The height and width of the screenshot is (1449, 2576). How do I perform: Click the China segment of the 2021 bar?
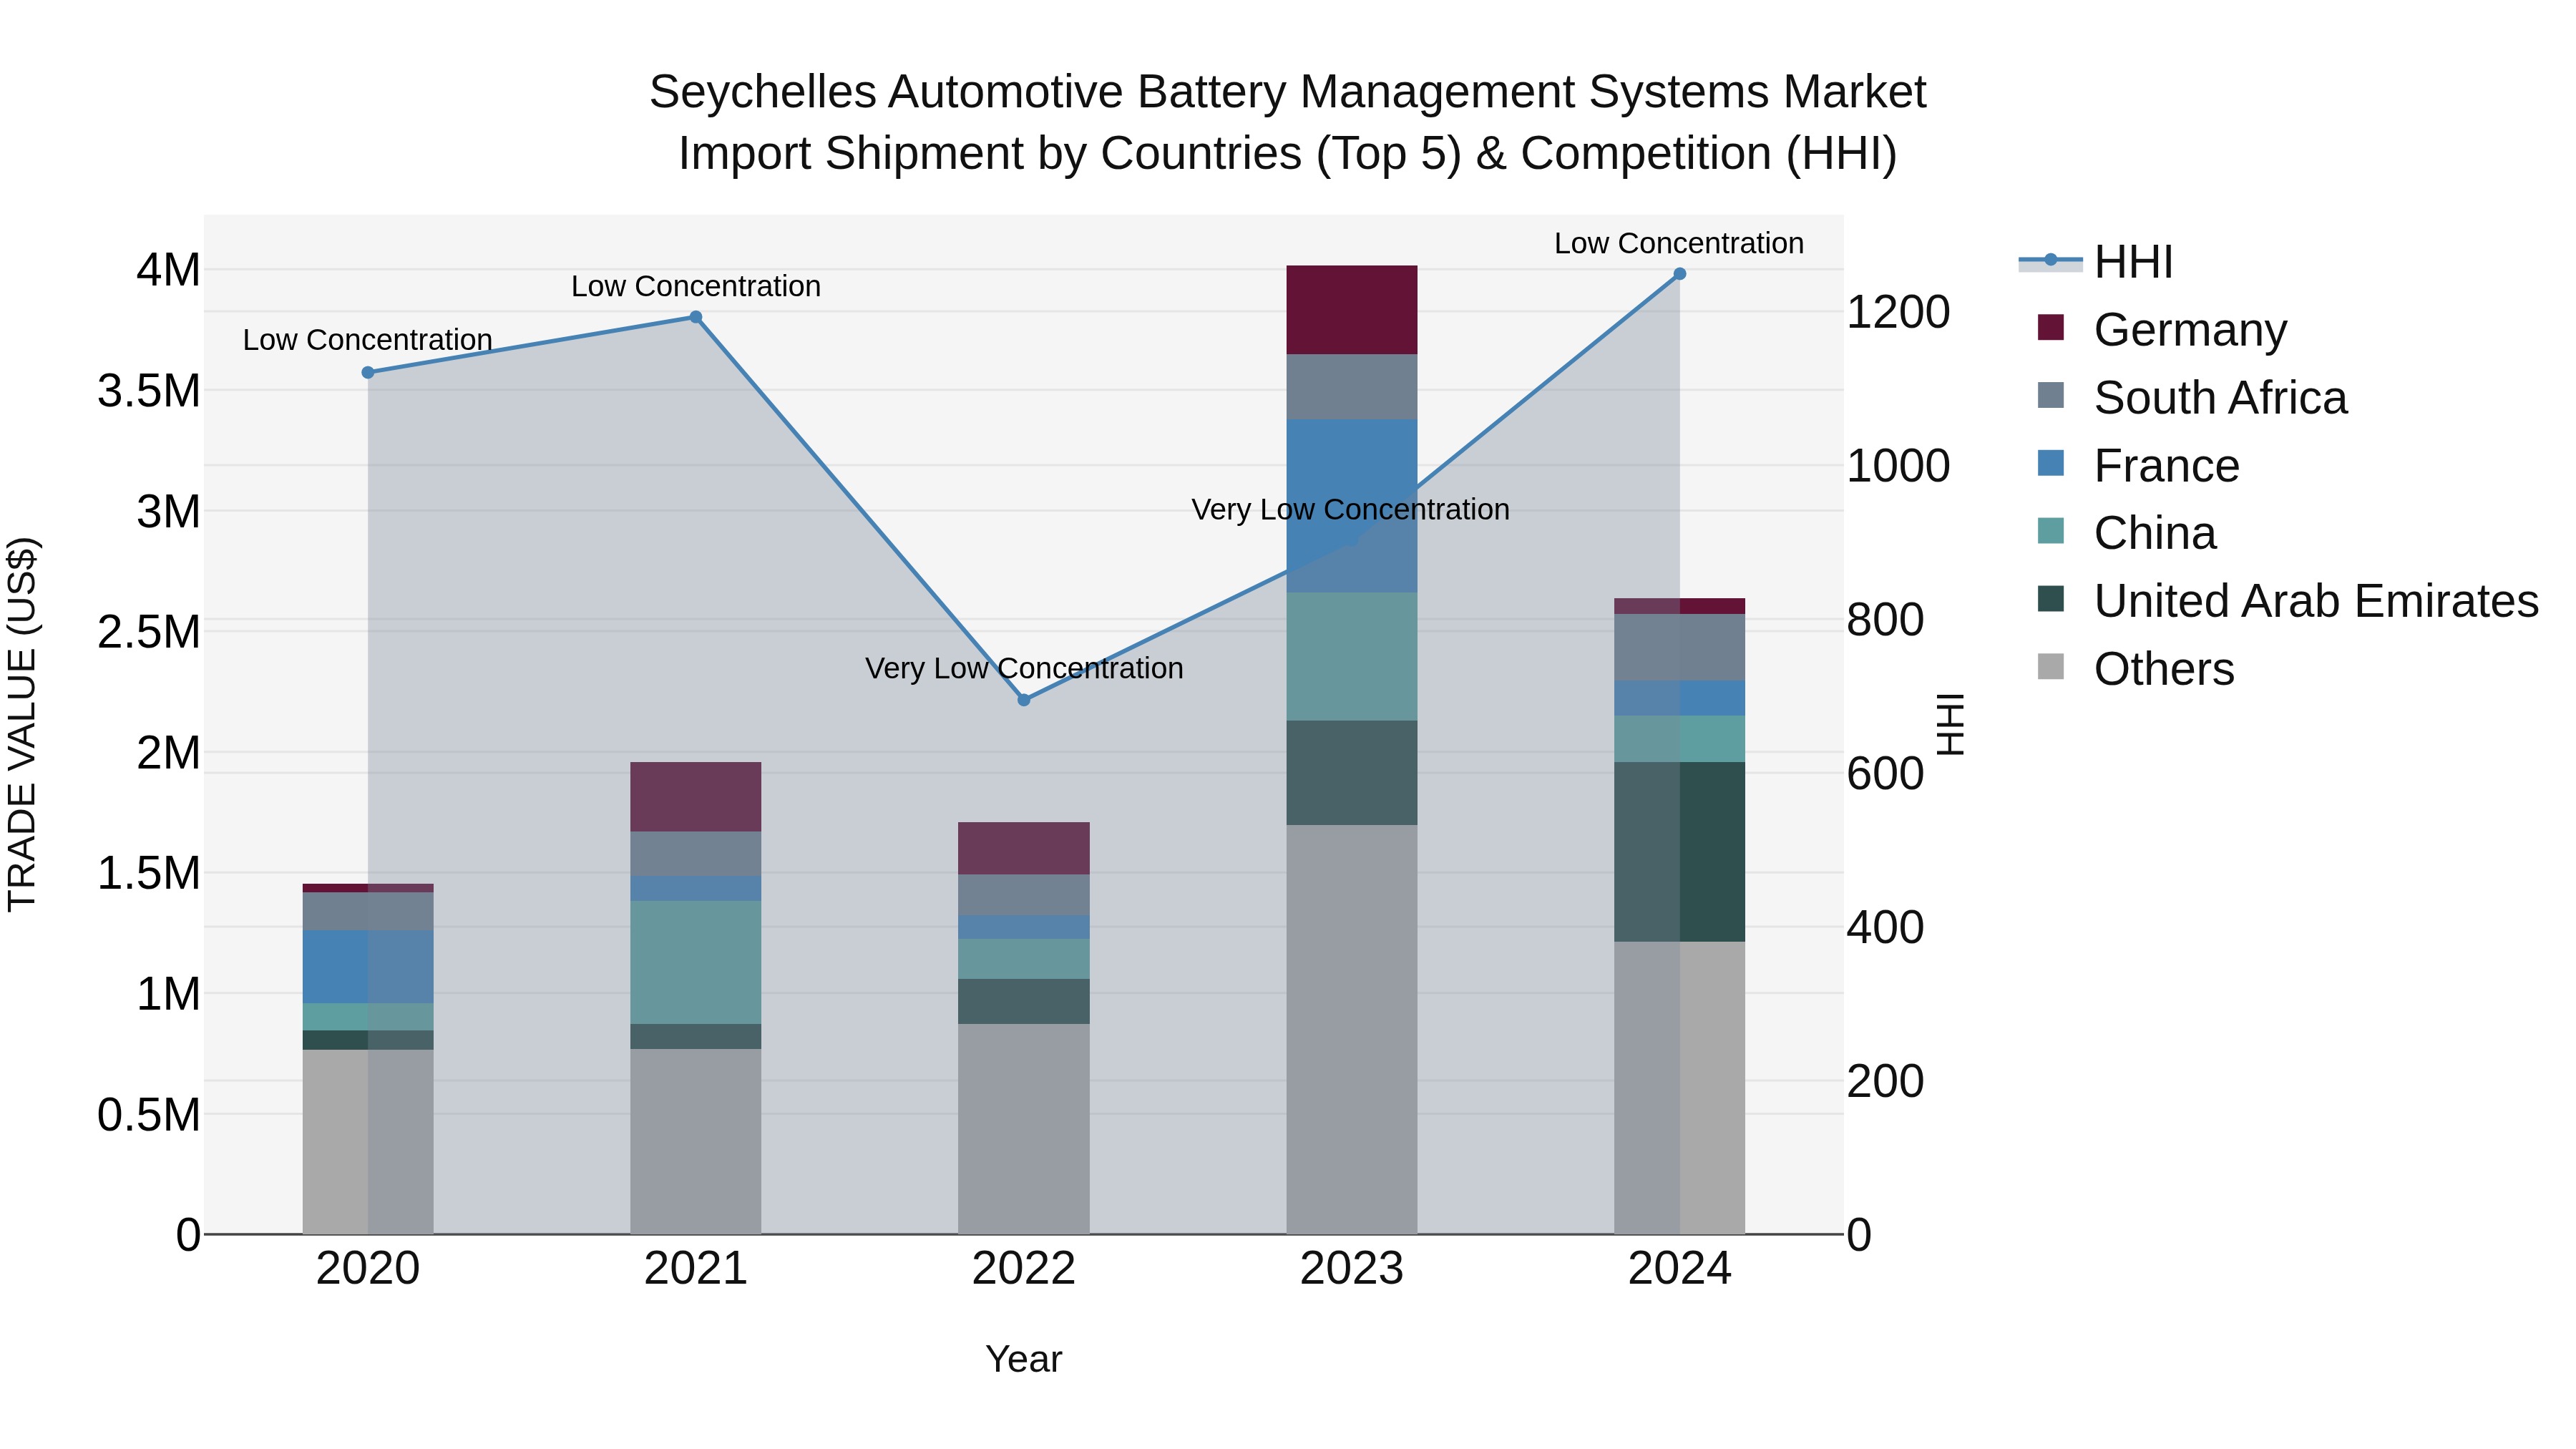[x=696, y=962]
